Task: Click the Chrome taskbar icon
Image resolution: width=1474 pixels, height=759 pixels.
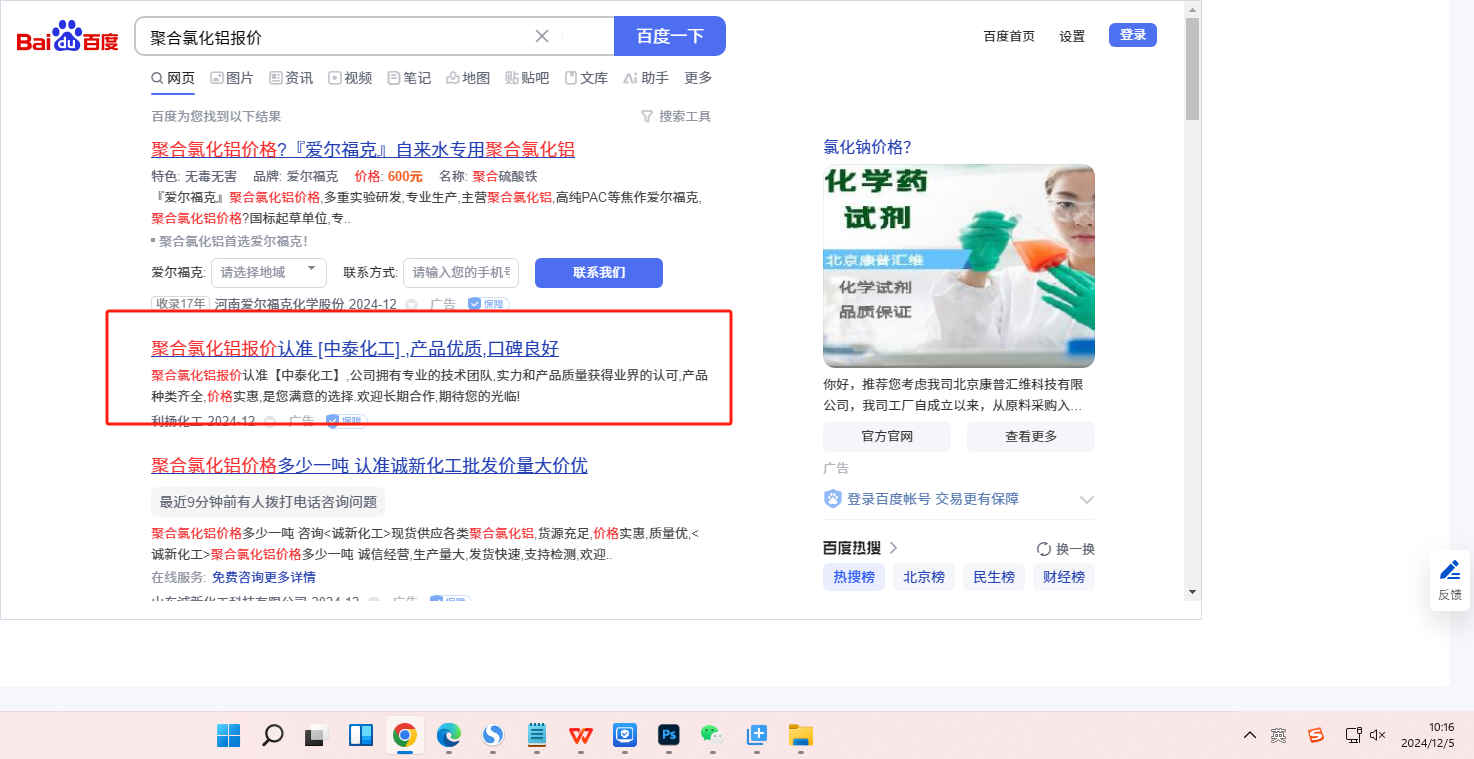Action: click(405, 736)
